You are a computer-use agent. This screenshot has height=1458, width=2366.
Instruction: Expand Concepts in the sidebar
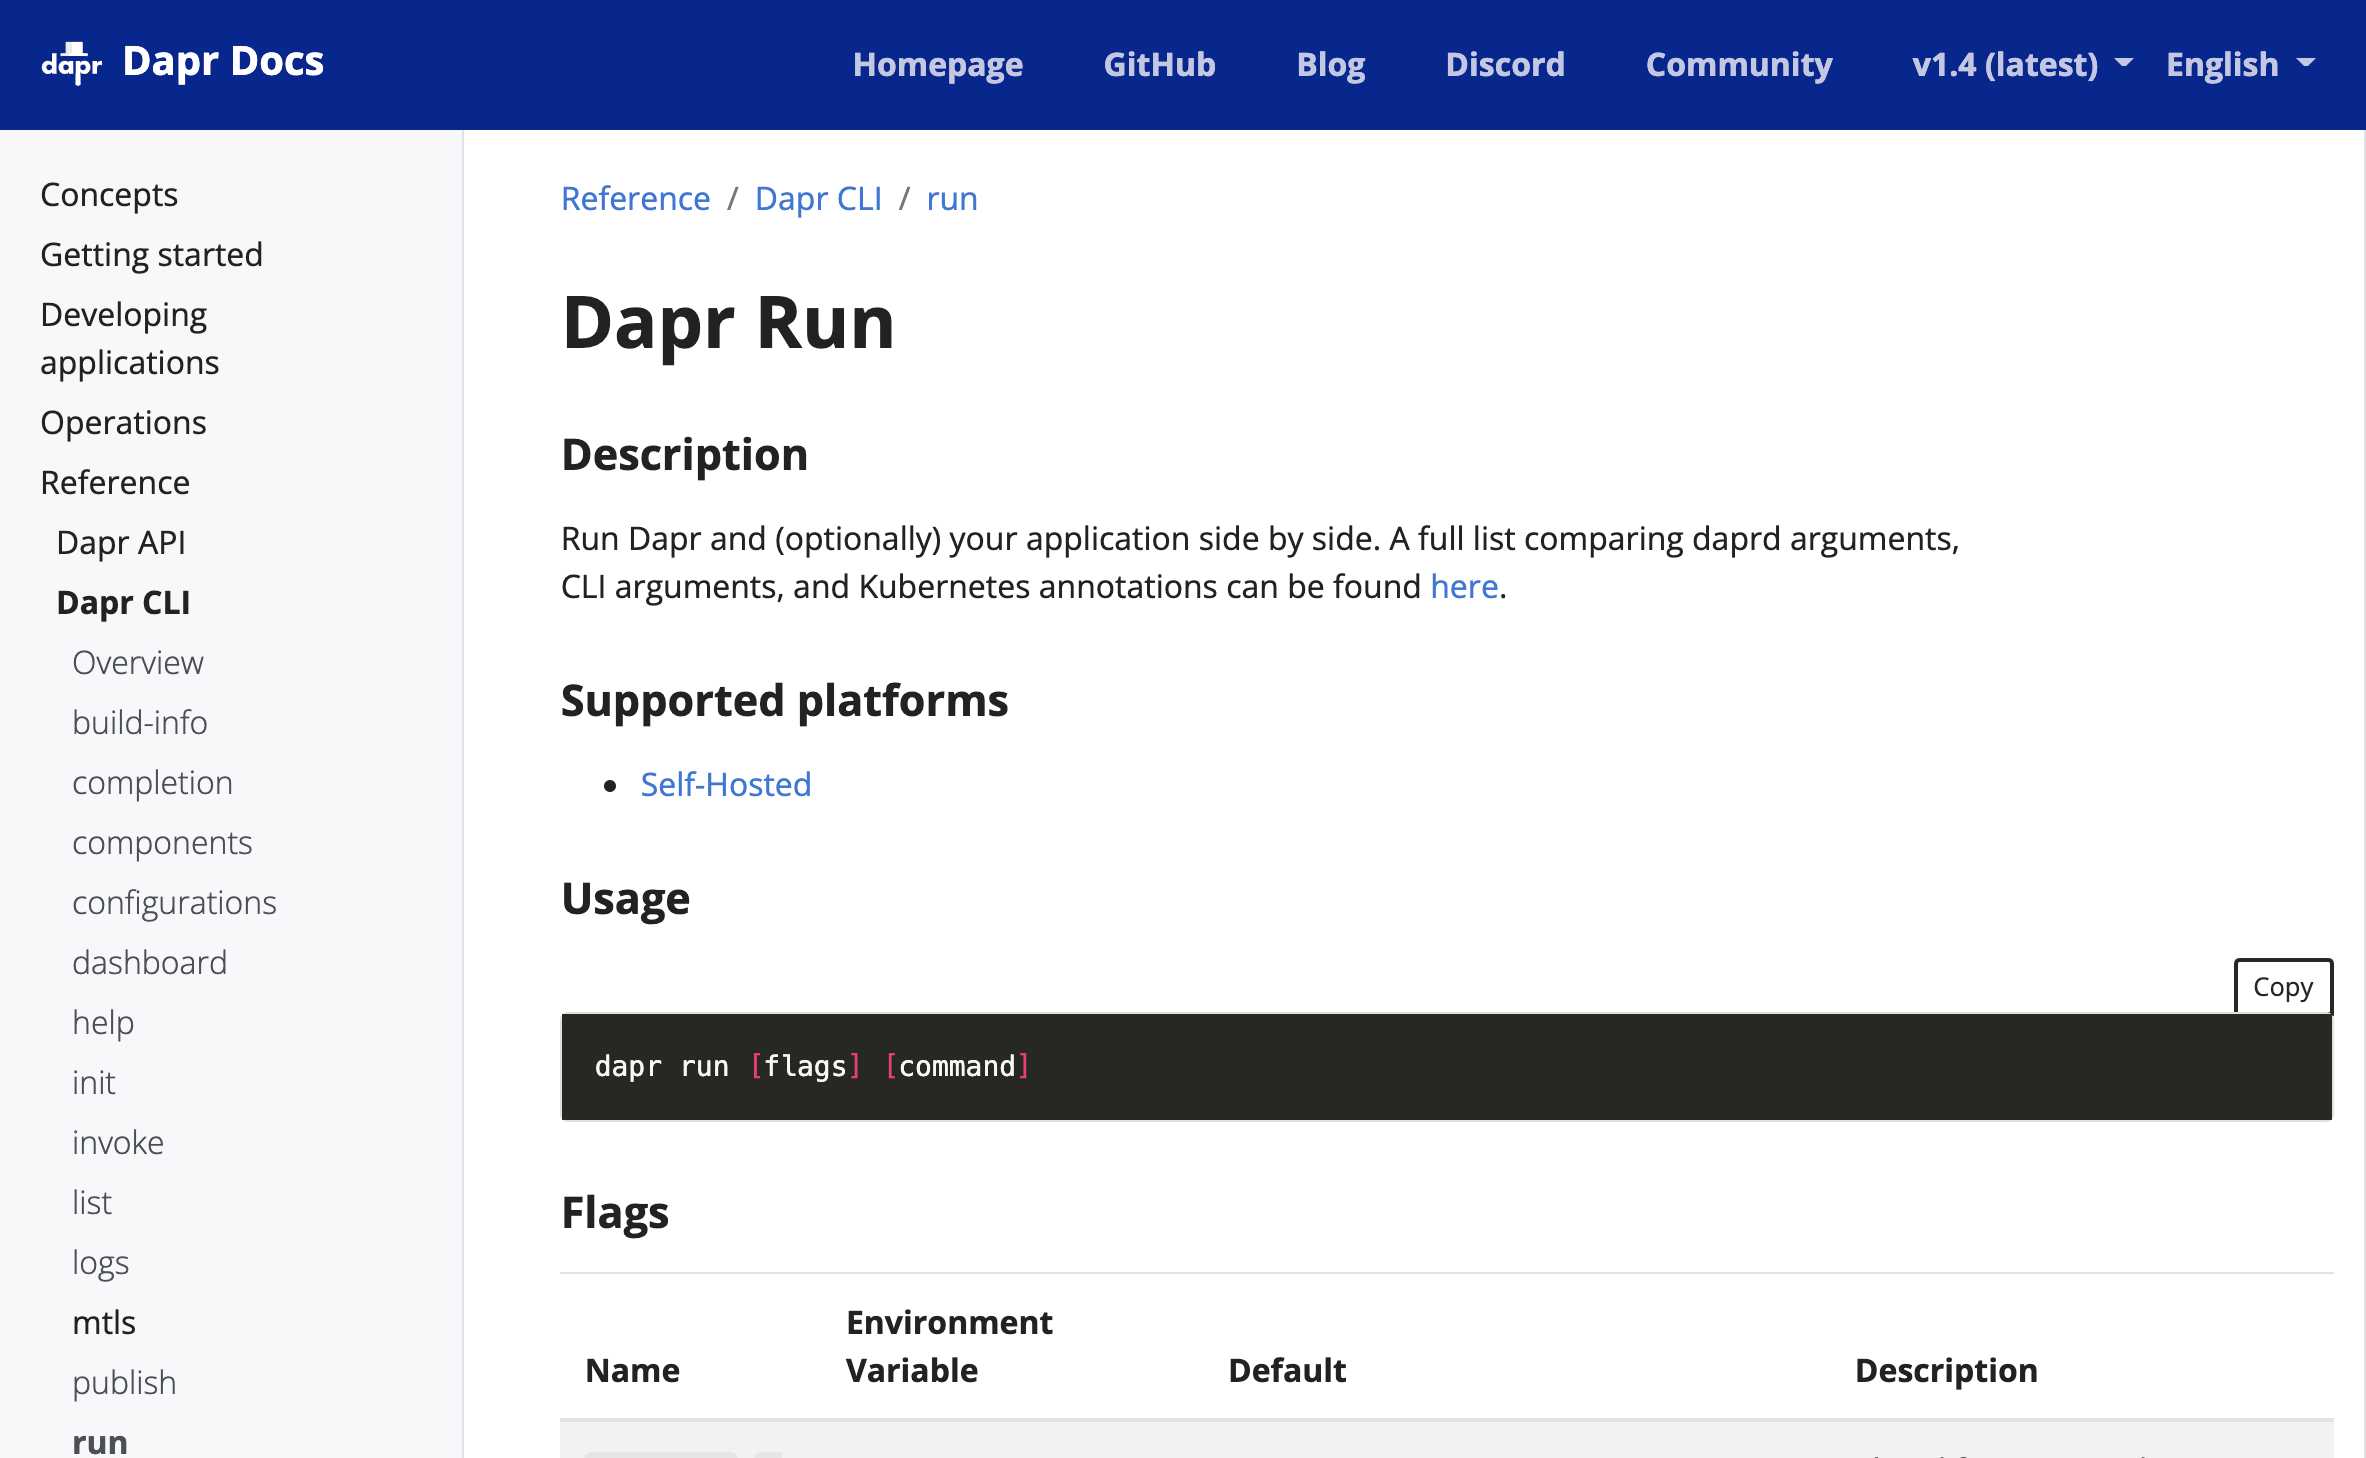[x=109, y=195]
